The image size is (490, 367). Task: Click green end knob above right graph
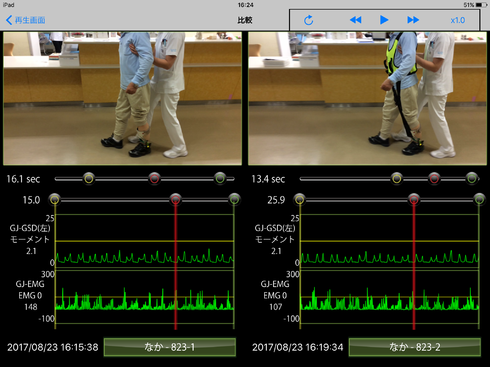479,199
